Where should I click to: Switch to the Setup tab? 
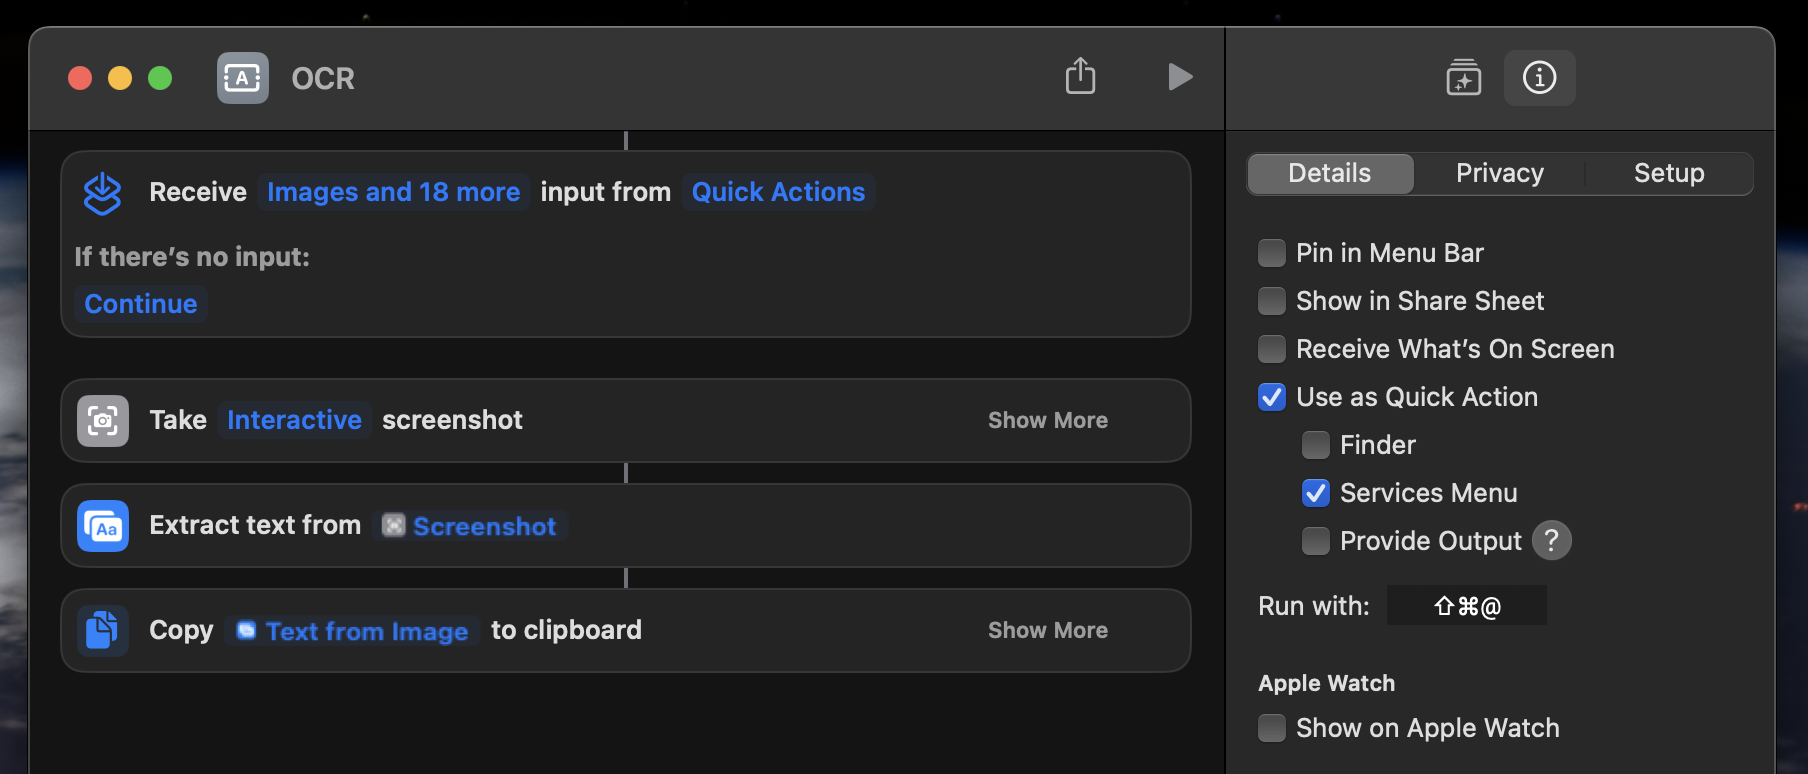point(1669,173)
